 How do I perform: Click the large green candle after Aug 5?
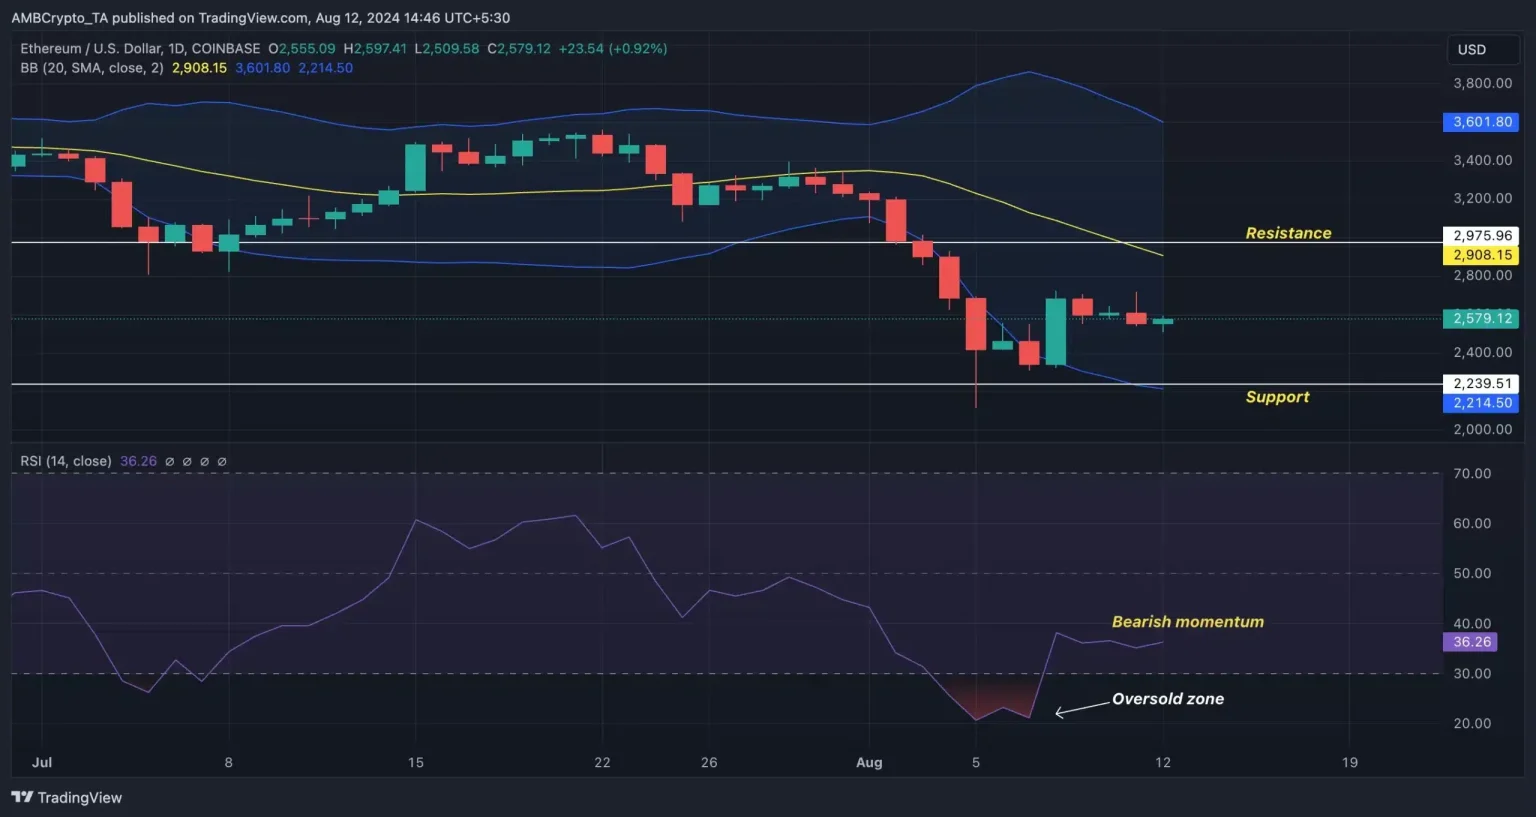[1056, 331]
